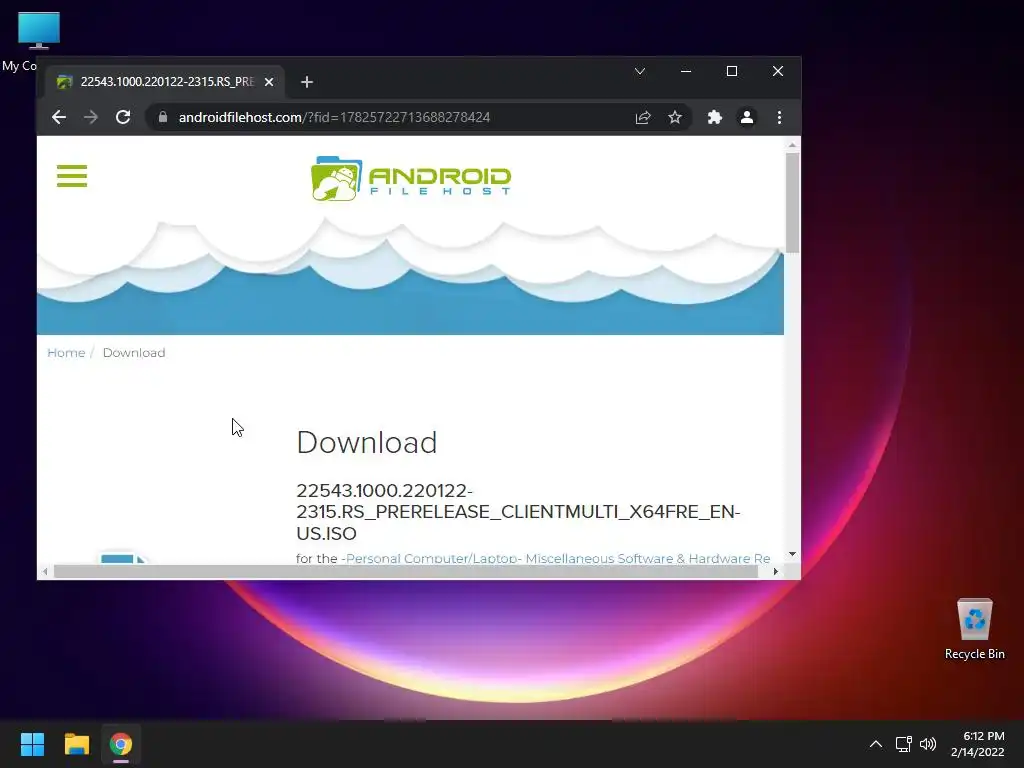Click the Chrome taskbar icon

[121, 744]
